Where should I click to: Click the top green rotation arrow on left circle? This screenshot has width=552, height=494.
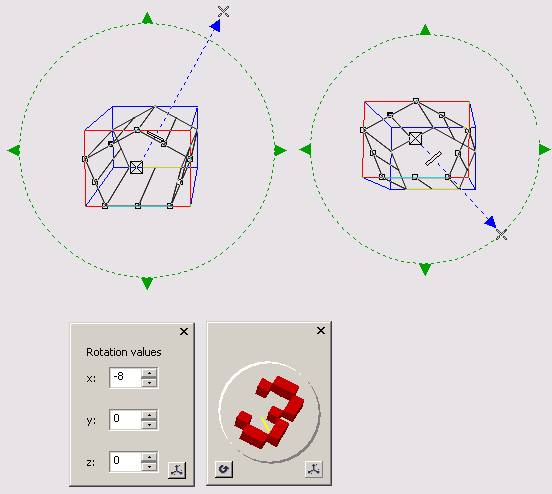[147, 18]
